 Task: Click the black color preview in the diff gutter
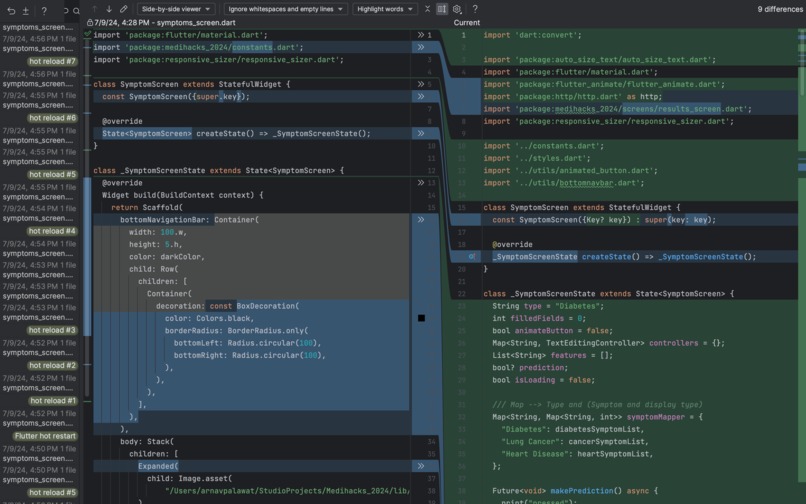[422, 318]
